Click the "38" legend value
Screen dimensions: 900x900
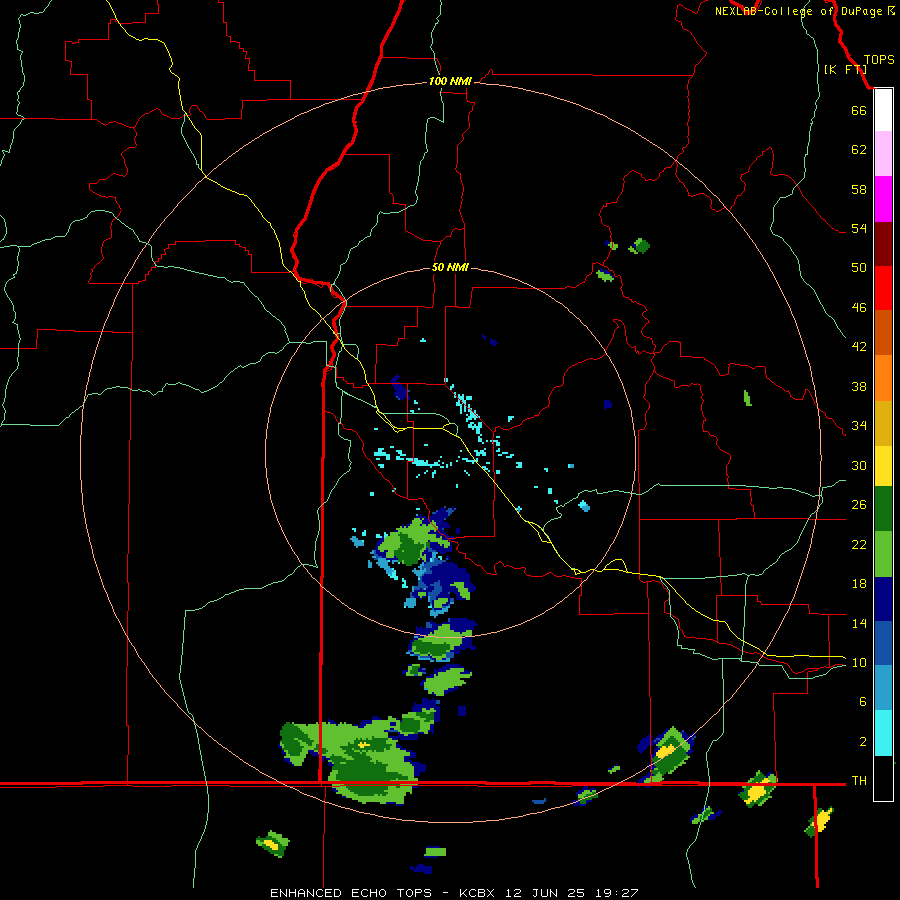(x=859, y=386)
